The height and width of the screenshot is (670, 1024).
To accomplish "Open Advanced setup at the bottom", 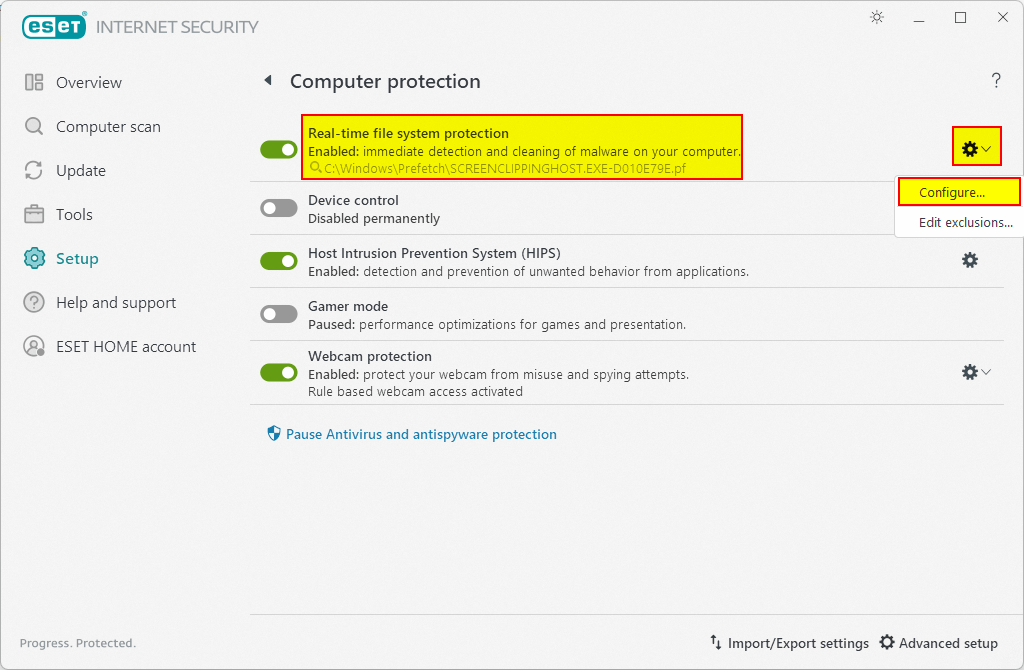I will click(x=938, y=643).
